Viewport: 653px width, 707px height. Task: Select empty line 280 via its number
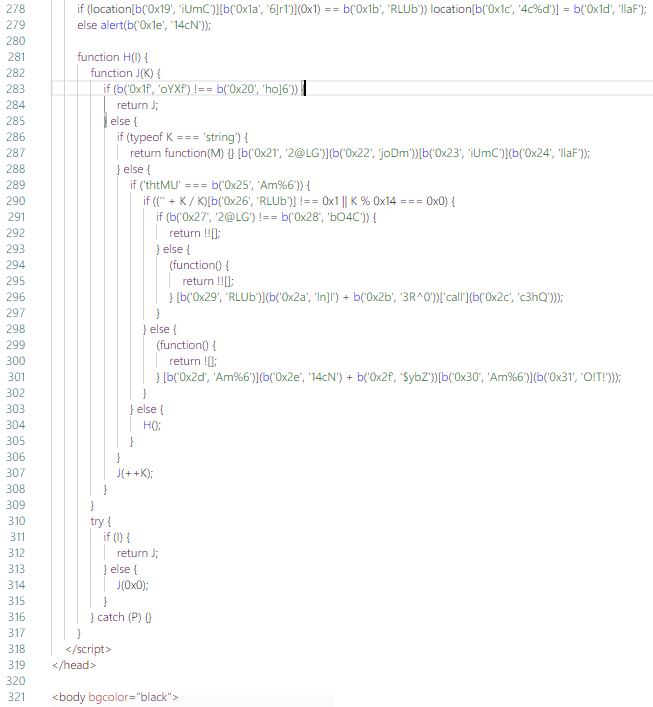(x=16, y=41)
